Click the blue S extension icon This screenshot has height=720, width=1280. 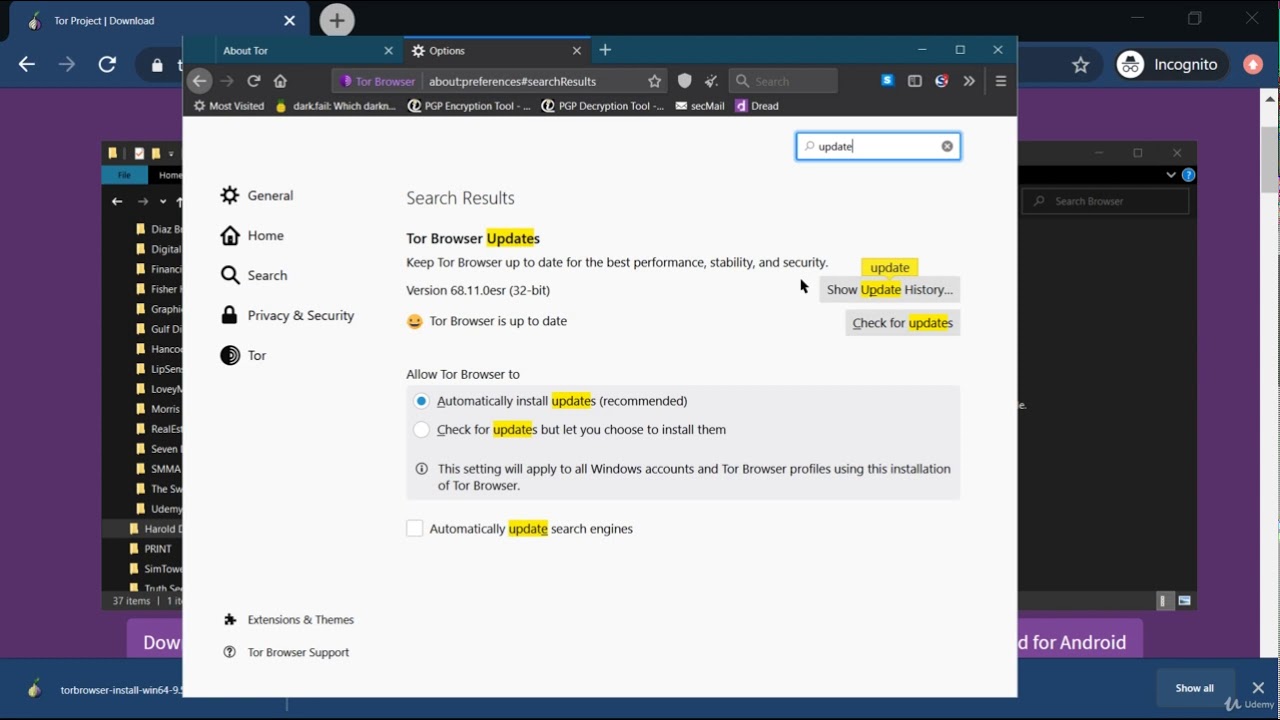(x=887, y=81)
